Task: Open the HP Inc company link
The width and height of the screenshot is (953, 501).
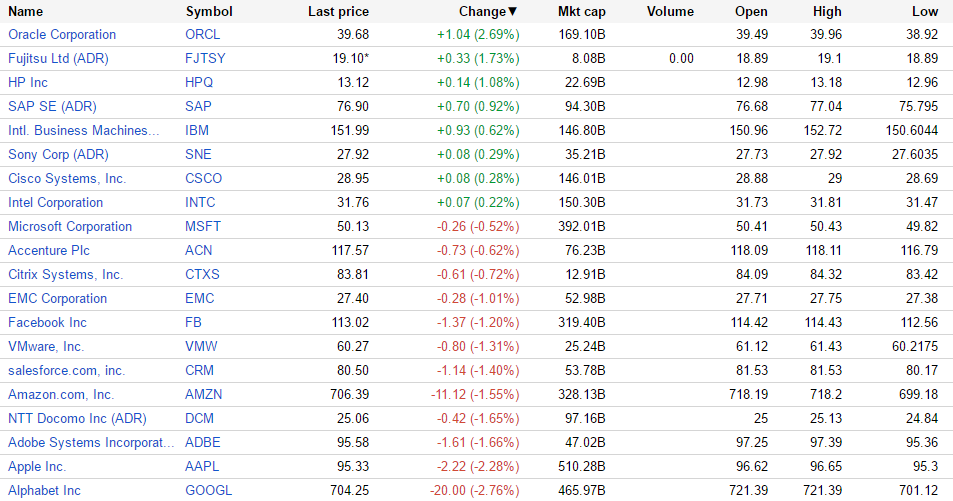Action: coord(28,83)
